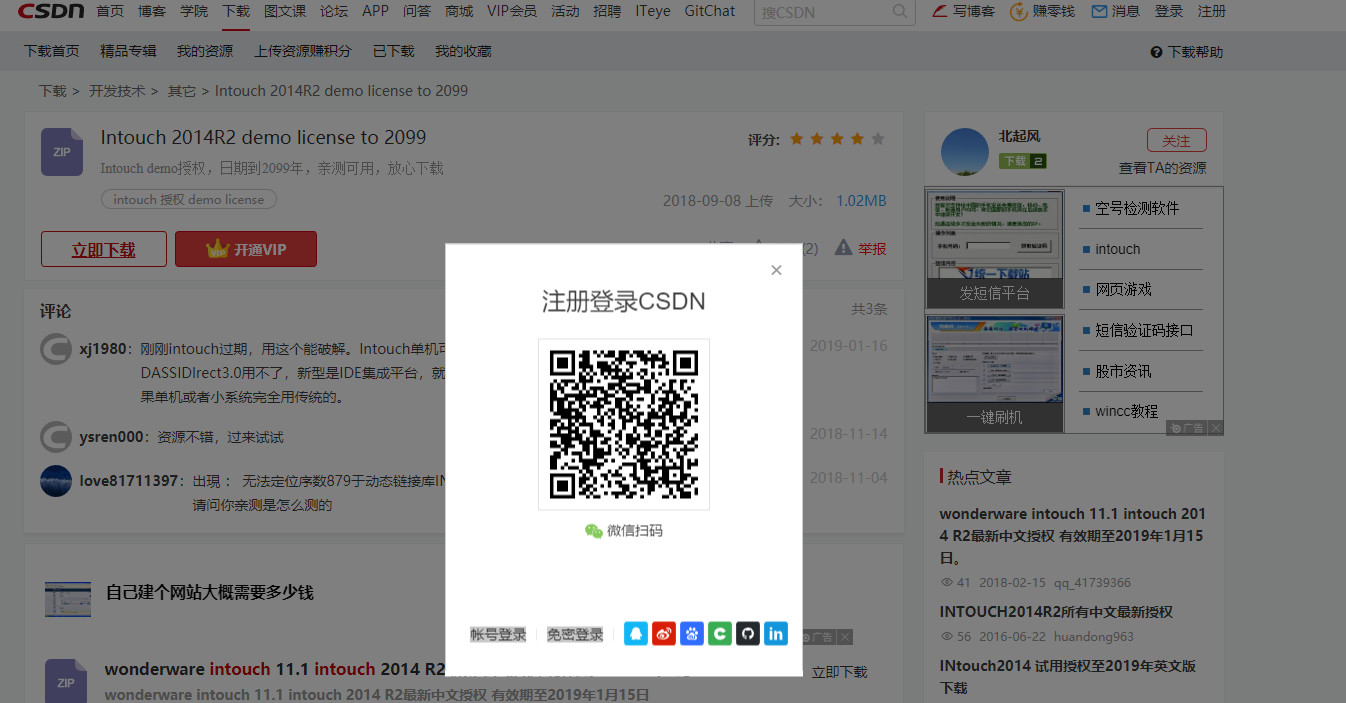Click the 发短信平台 ad thumbnail

[994, 249]
